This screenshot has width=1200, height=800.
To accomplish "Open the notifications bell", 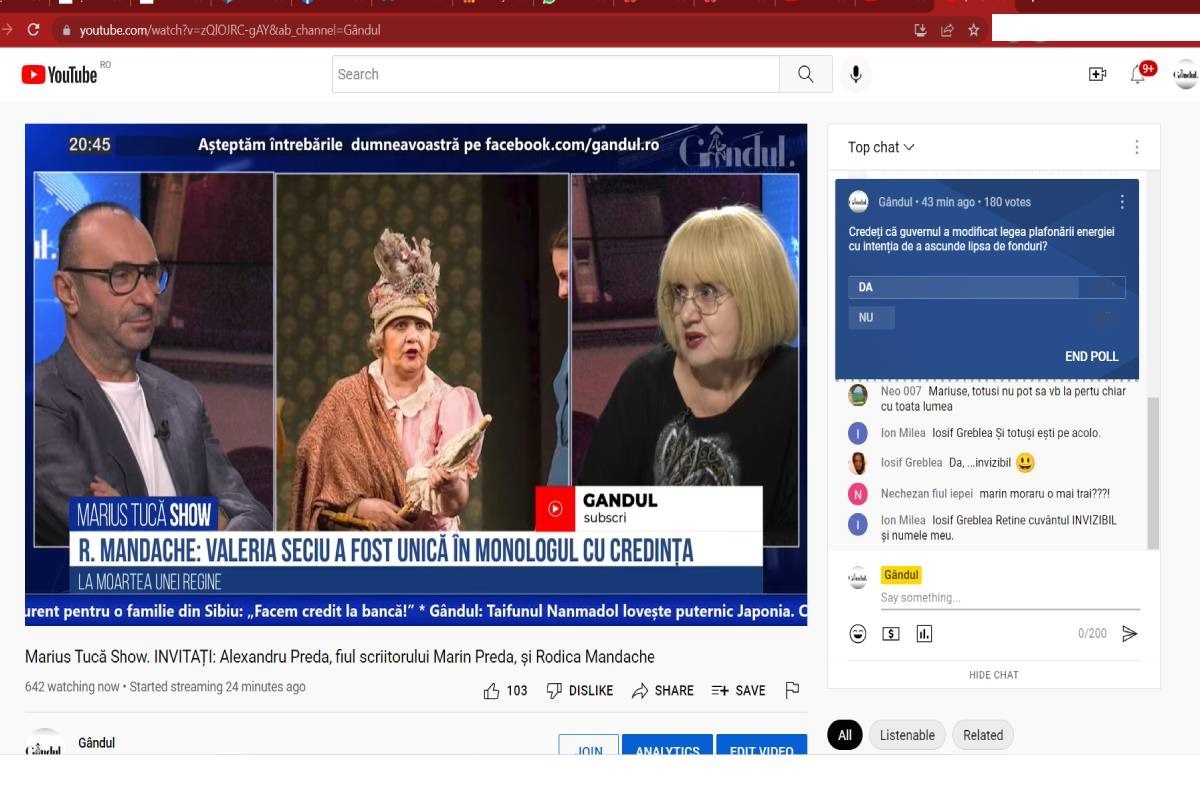I will [x=1138, y=74].
